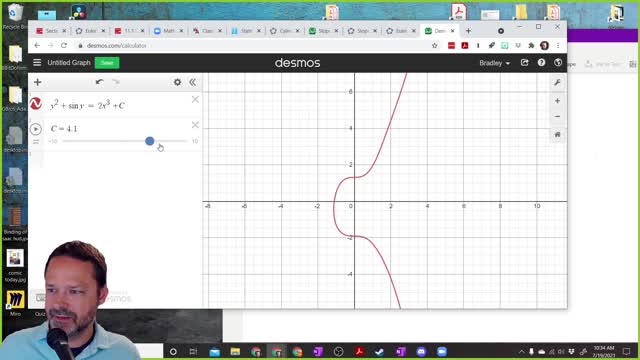
Task: Collapse the expression list panel
Action: pyautogui.click(x=193, y=82)
